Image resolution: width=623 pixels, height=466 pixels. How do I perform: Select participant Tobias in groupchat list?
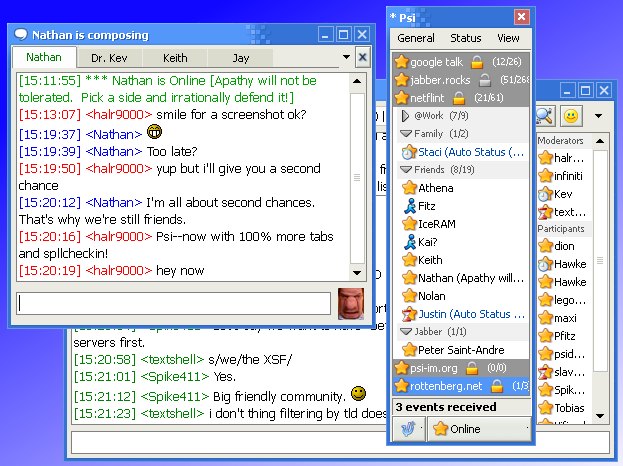(x=564, y=408)
